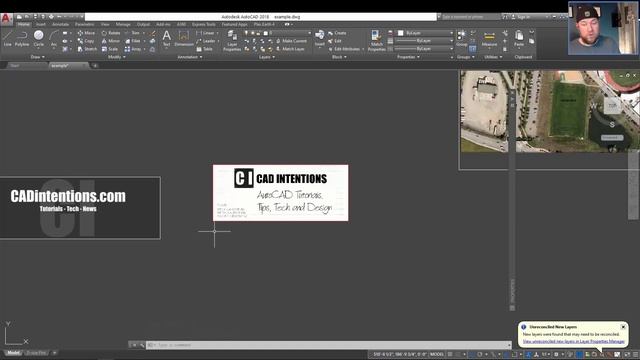Toggle MODEL space in status bar
Viewport: 640px width, 360px height.
pos(437,354)
